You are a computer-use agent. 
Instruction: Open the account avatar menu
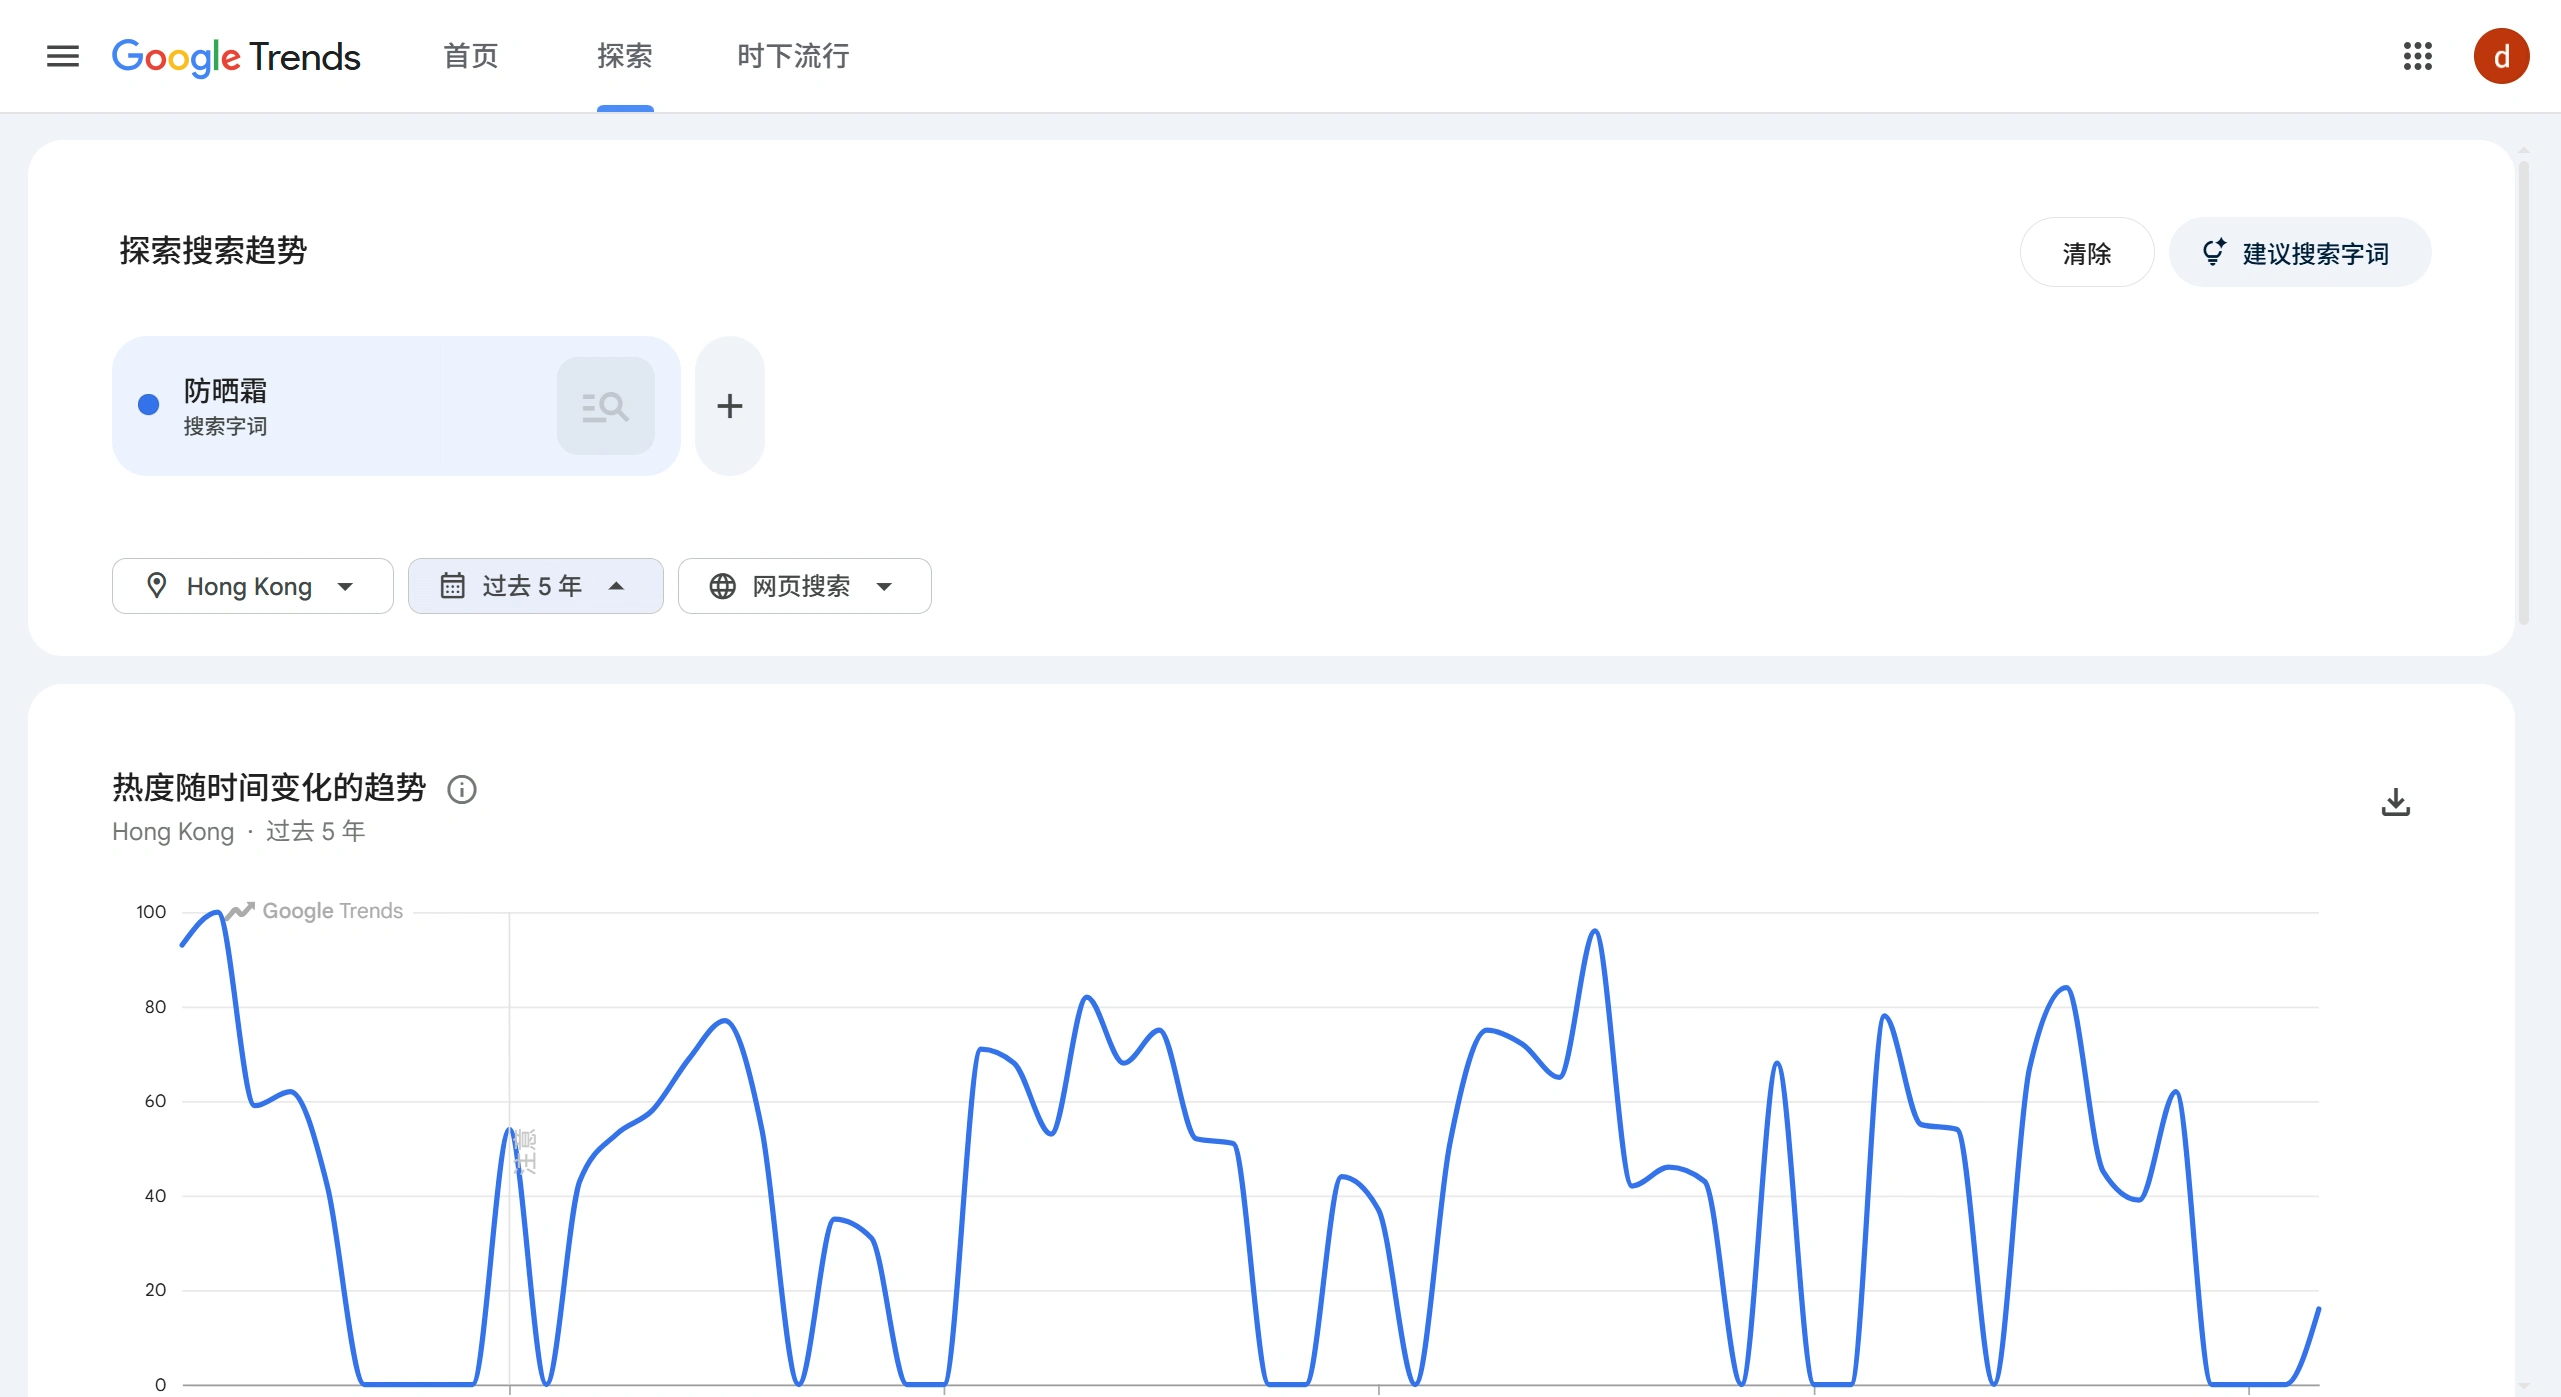pos(2500,56)
